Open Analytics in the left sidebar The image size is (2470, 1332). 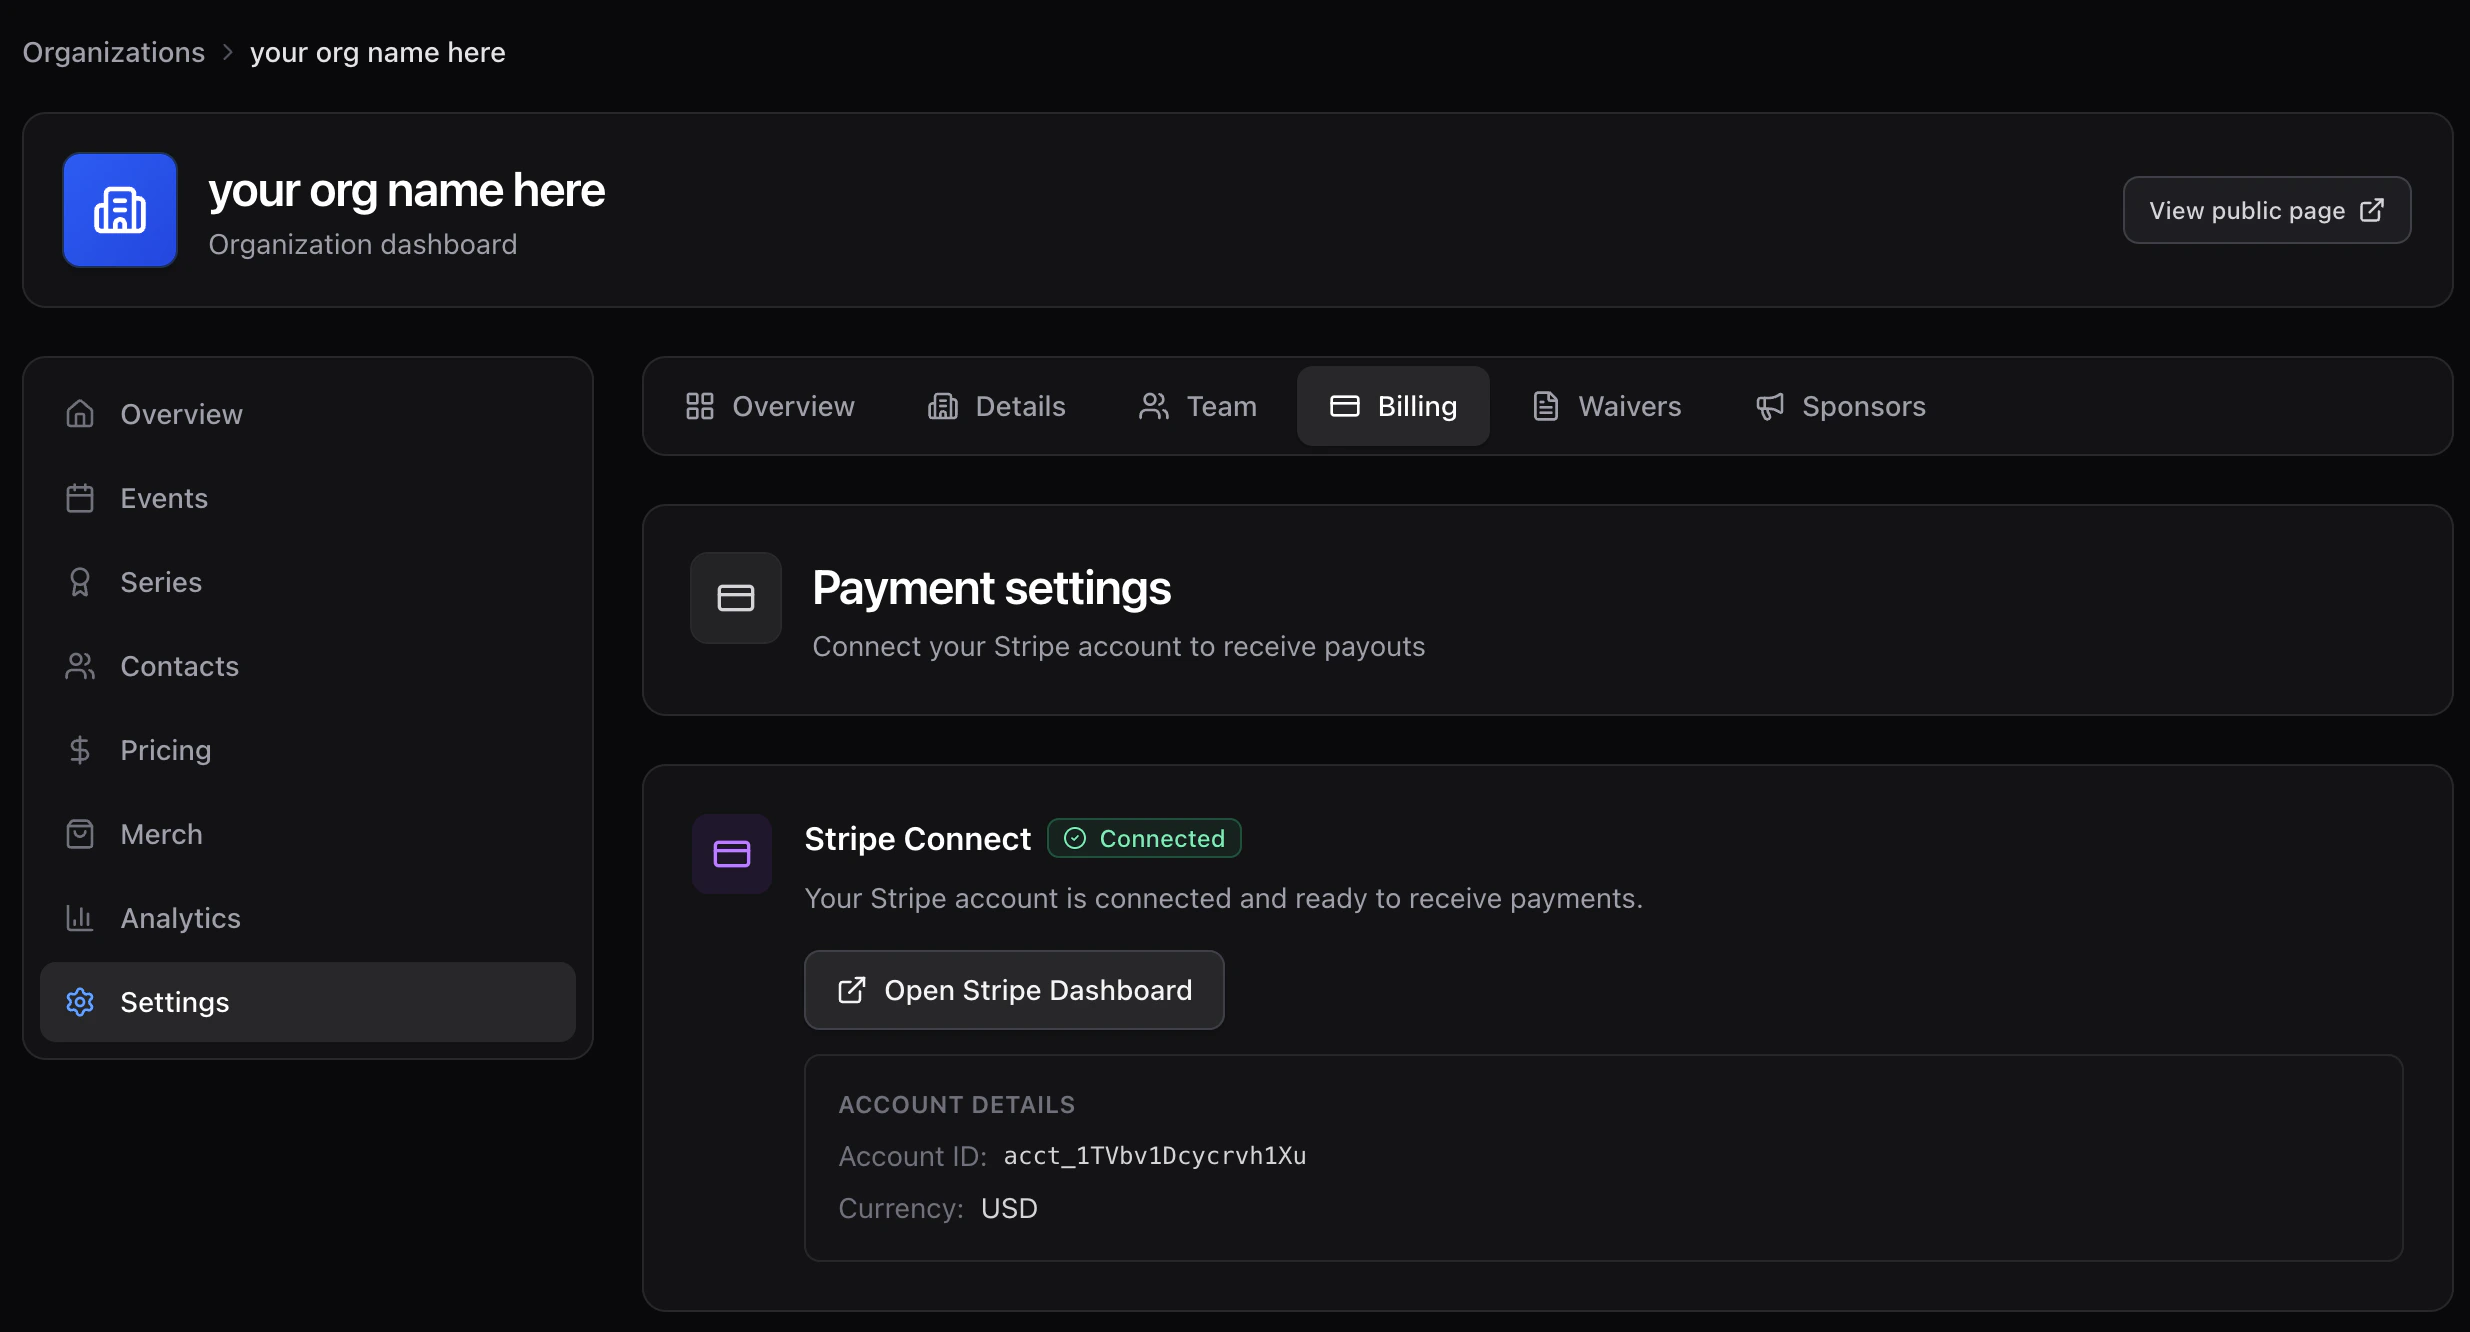308,918
